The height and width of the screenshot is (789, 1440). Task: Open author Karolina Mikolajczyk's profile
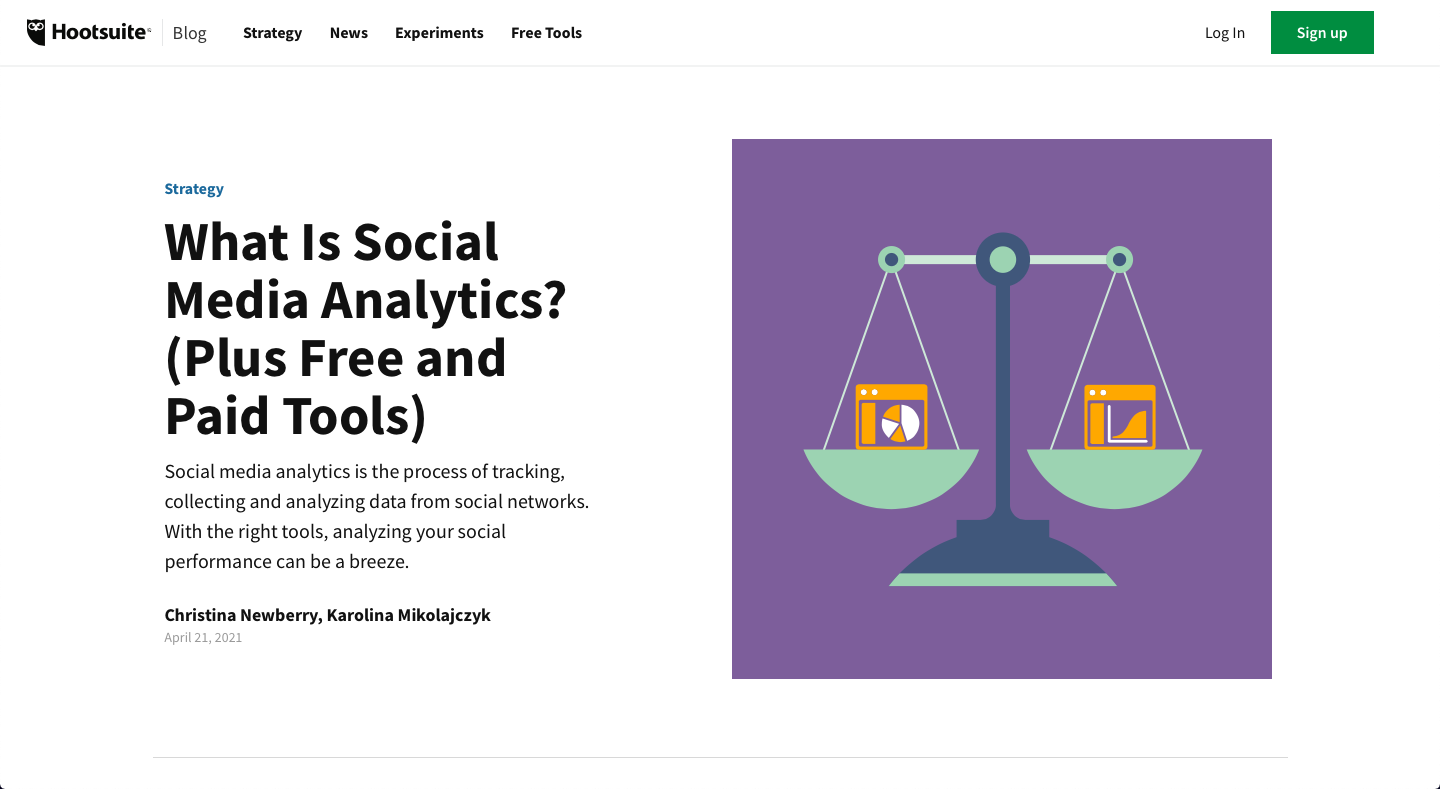408,615
